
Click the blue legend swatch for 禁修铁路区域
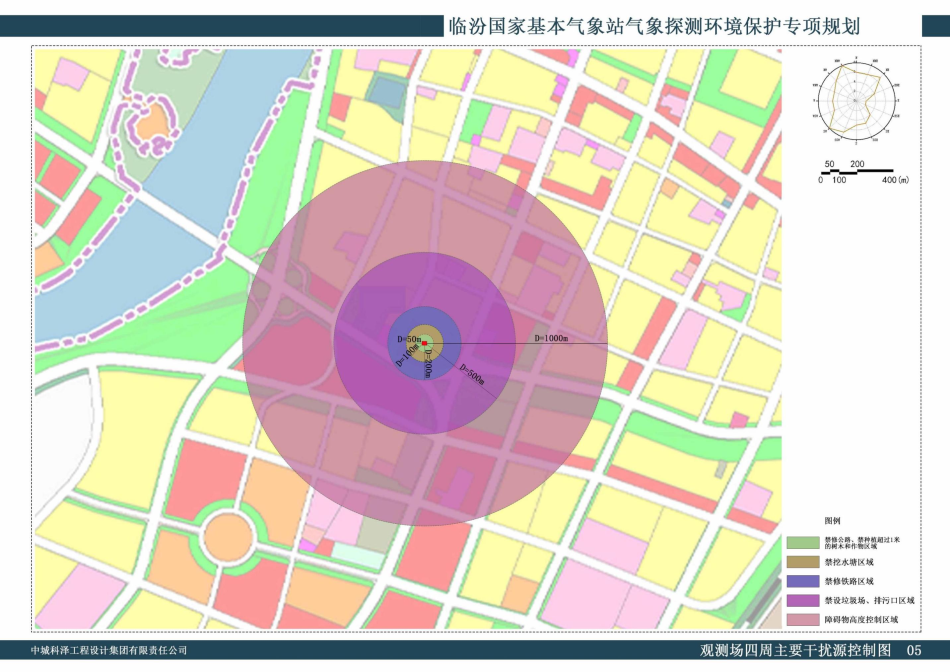(x=801, y=581)
